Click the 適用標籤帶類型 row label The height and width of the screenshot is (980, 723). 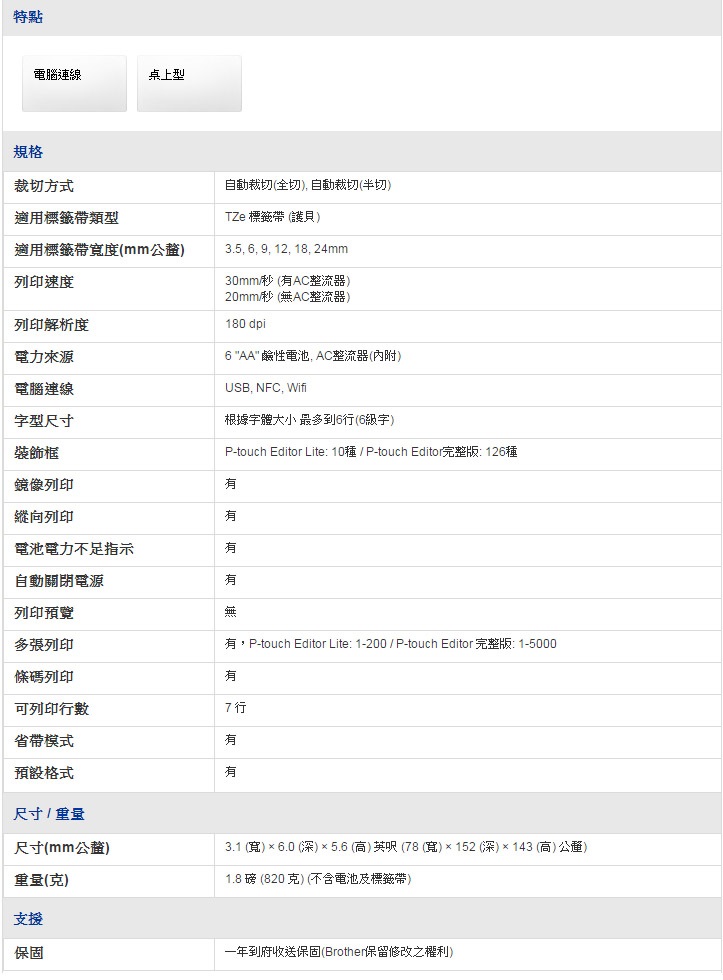[66, 218]
